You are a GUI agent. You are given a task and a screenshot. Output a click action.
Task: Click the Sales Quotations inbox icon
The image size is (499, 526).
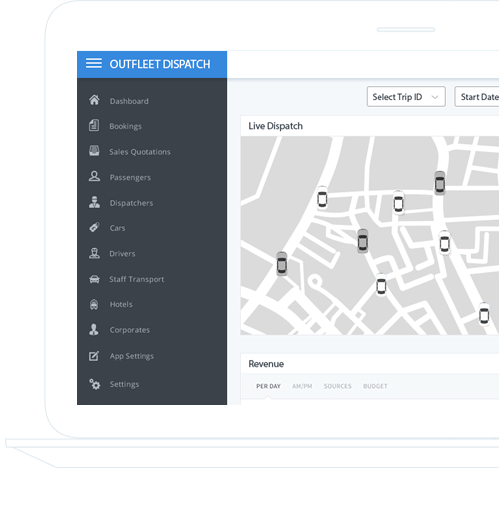94,151
